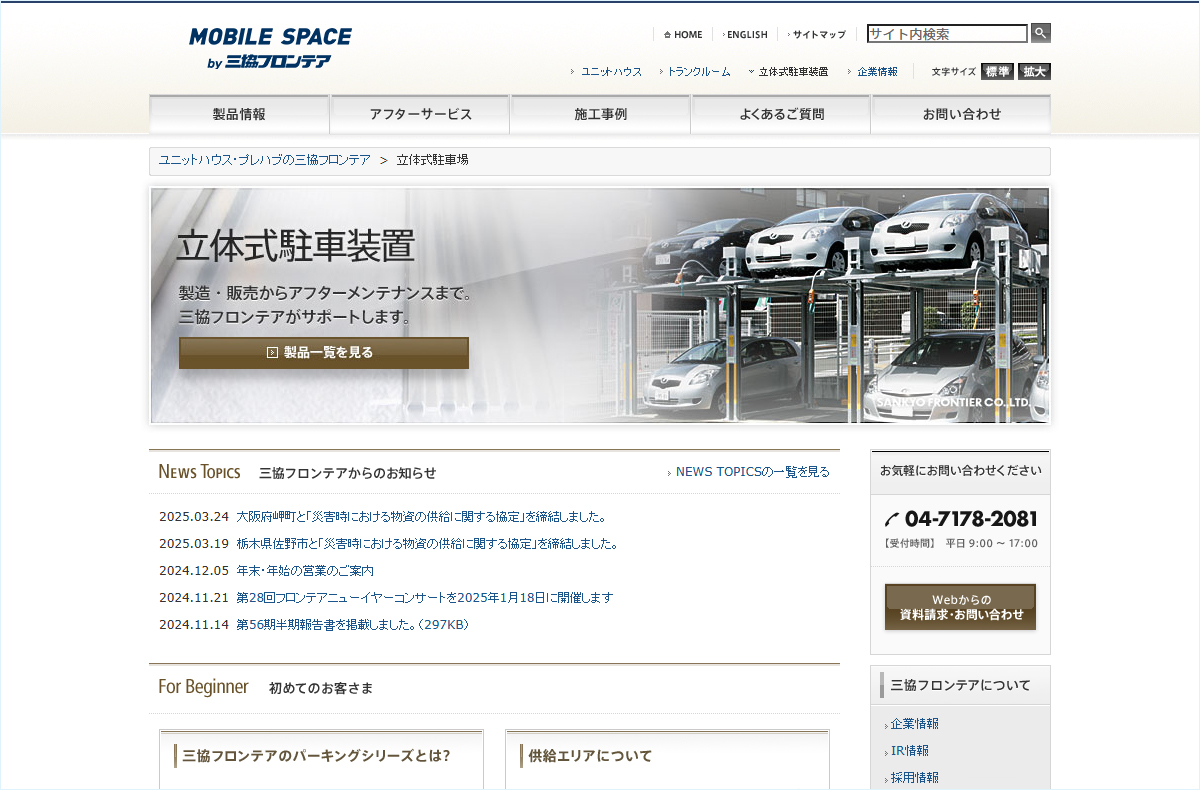Viewport: 1200px width, 790px height.
Task: Click the 2024.11.14 news date
Action: (194, 625)
